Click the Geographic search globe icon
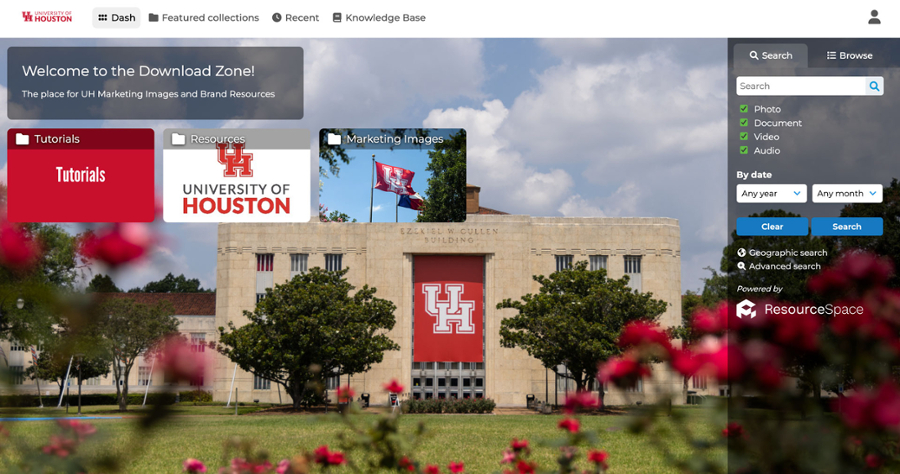 (x=742, y=253)
